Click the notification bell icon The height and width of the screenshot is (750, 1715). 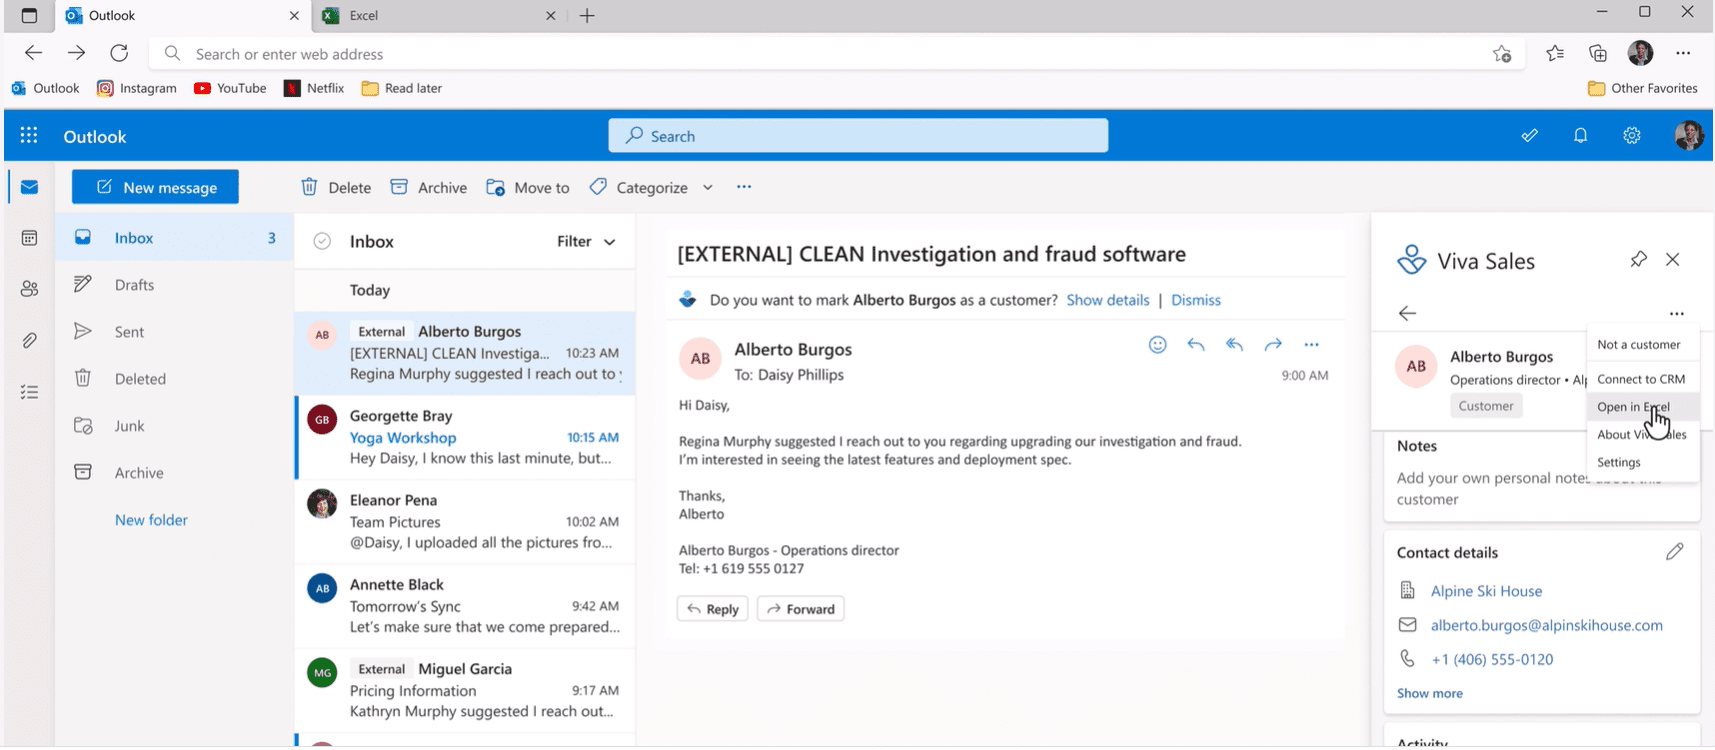click(1580, 136)
